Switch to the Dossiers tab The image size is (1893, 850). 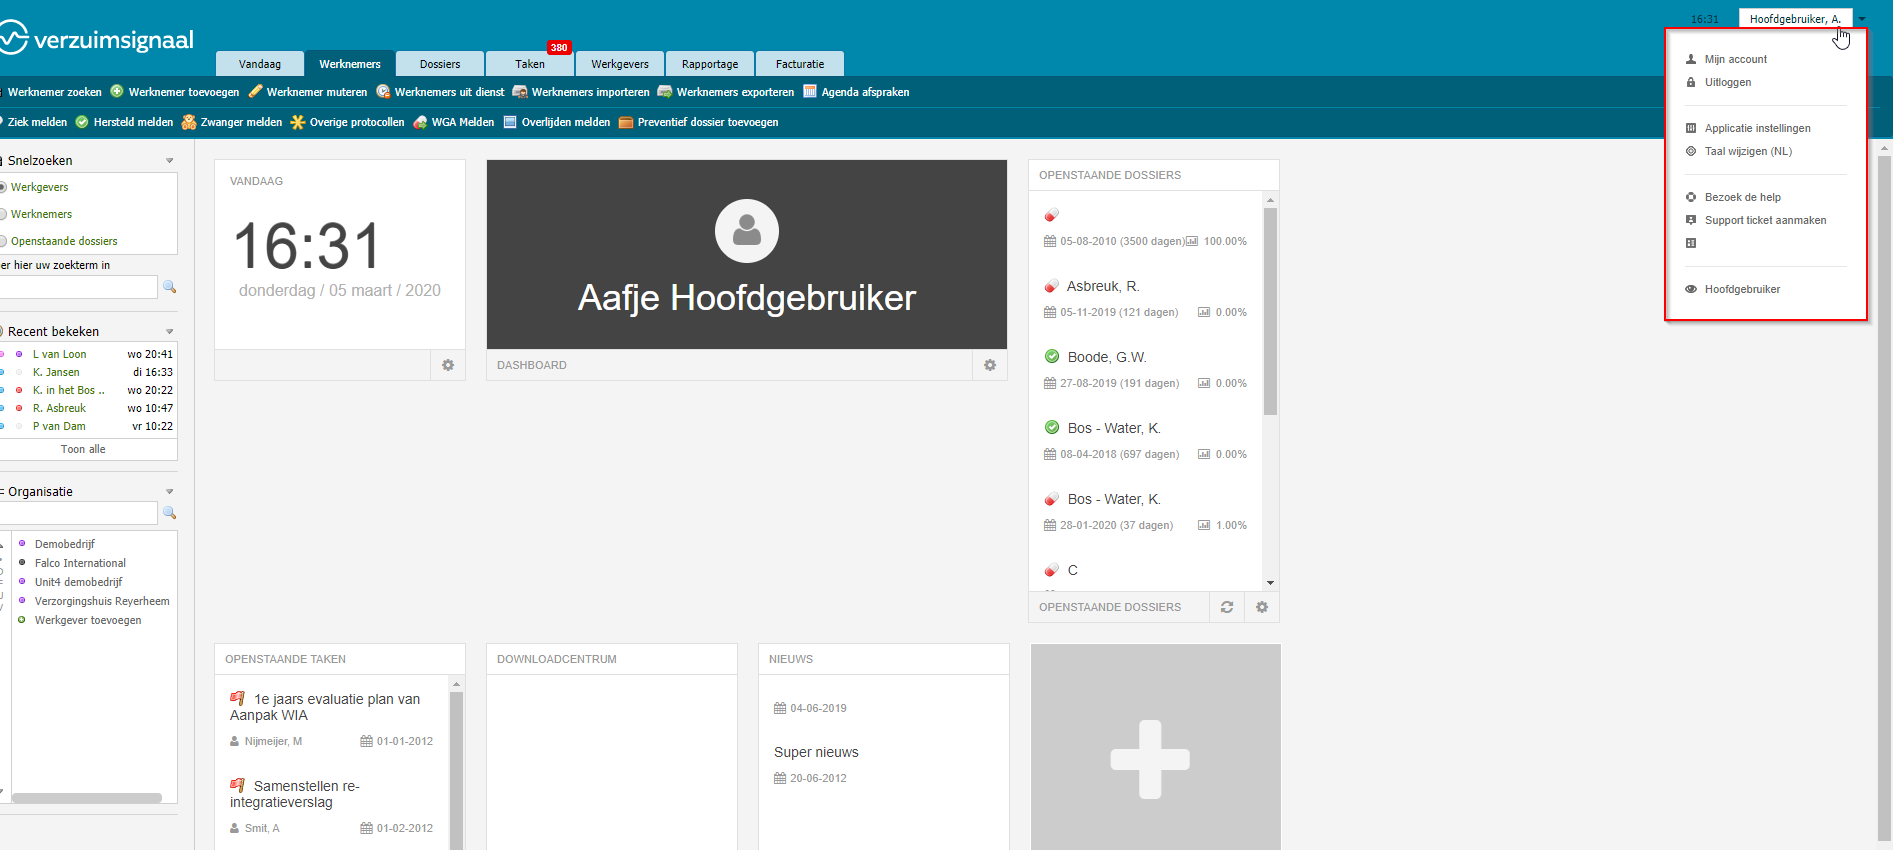point(440,64)
